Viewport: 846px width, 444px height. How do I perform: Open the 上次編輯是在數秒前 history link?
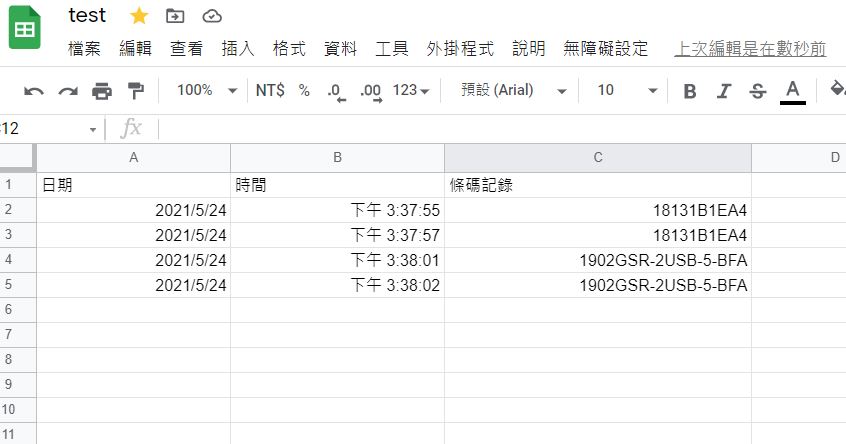pos(751,49)
